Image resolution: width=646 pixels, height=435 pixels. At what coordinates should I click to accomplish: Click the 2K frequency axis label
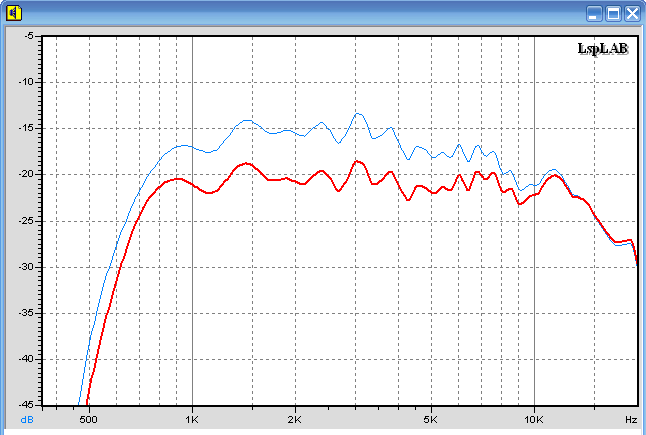pyautogui.click(x=295, y=420)
